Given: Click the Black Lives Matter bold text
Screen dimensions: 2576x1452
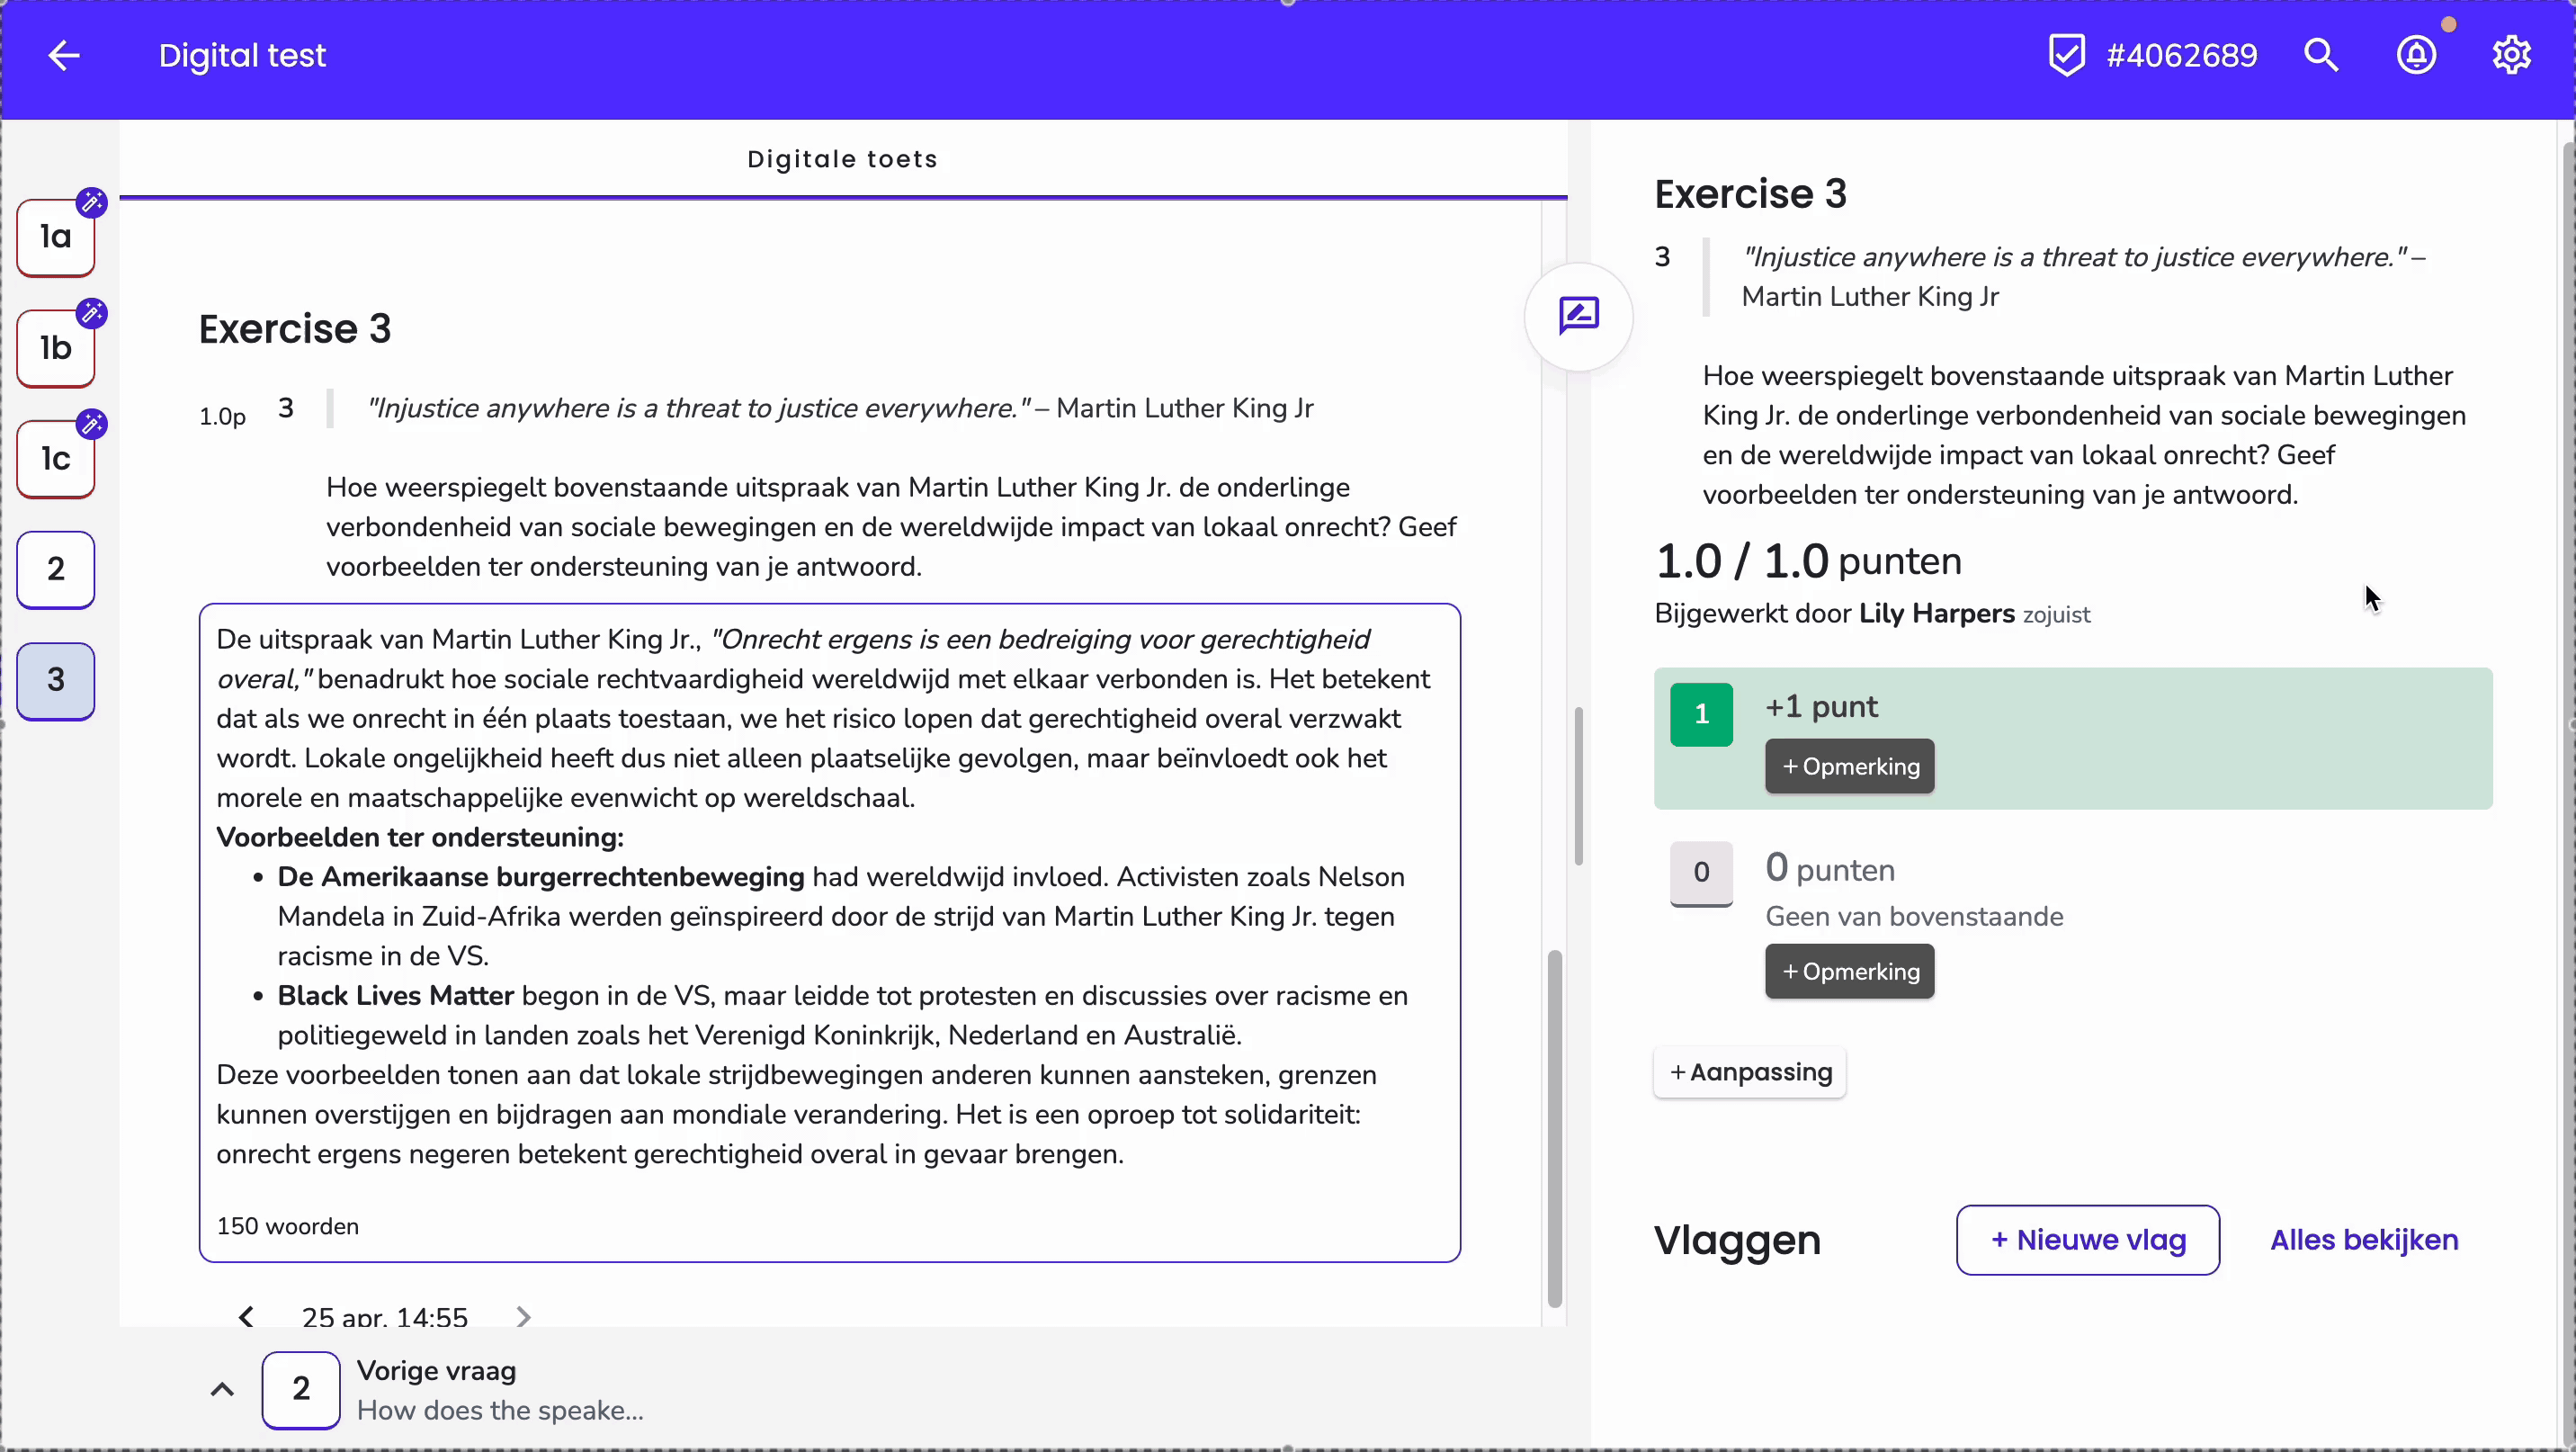Looking at the screenshot, I should point(396,996).
